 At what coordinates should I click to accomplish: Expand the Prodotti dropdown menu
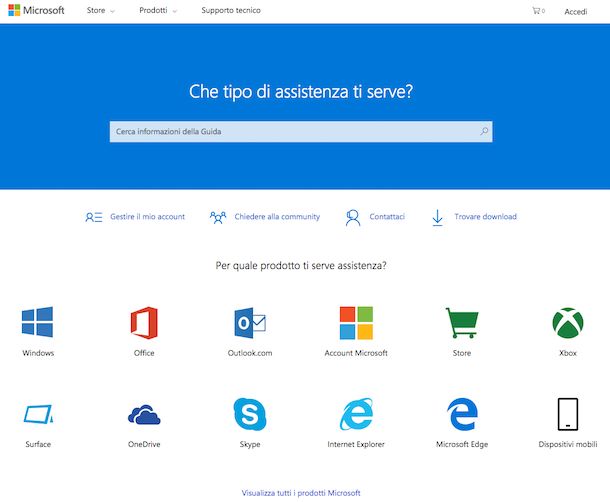pos(158,11)
